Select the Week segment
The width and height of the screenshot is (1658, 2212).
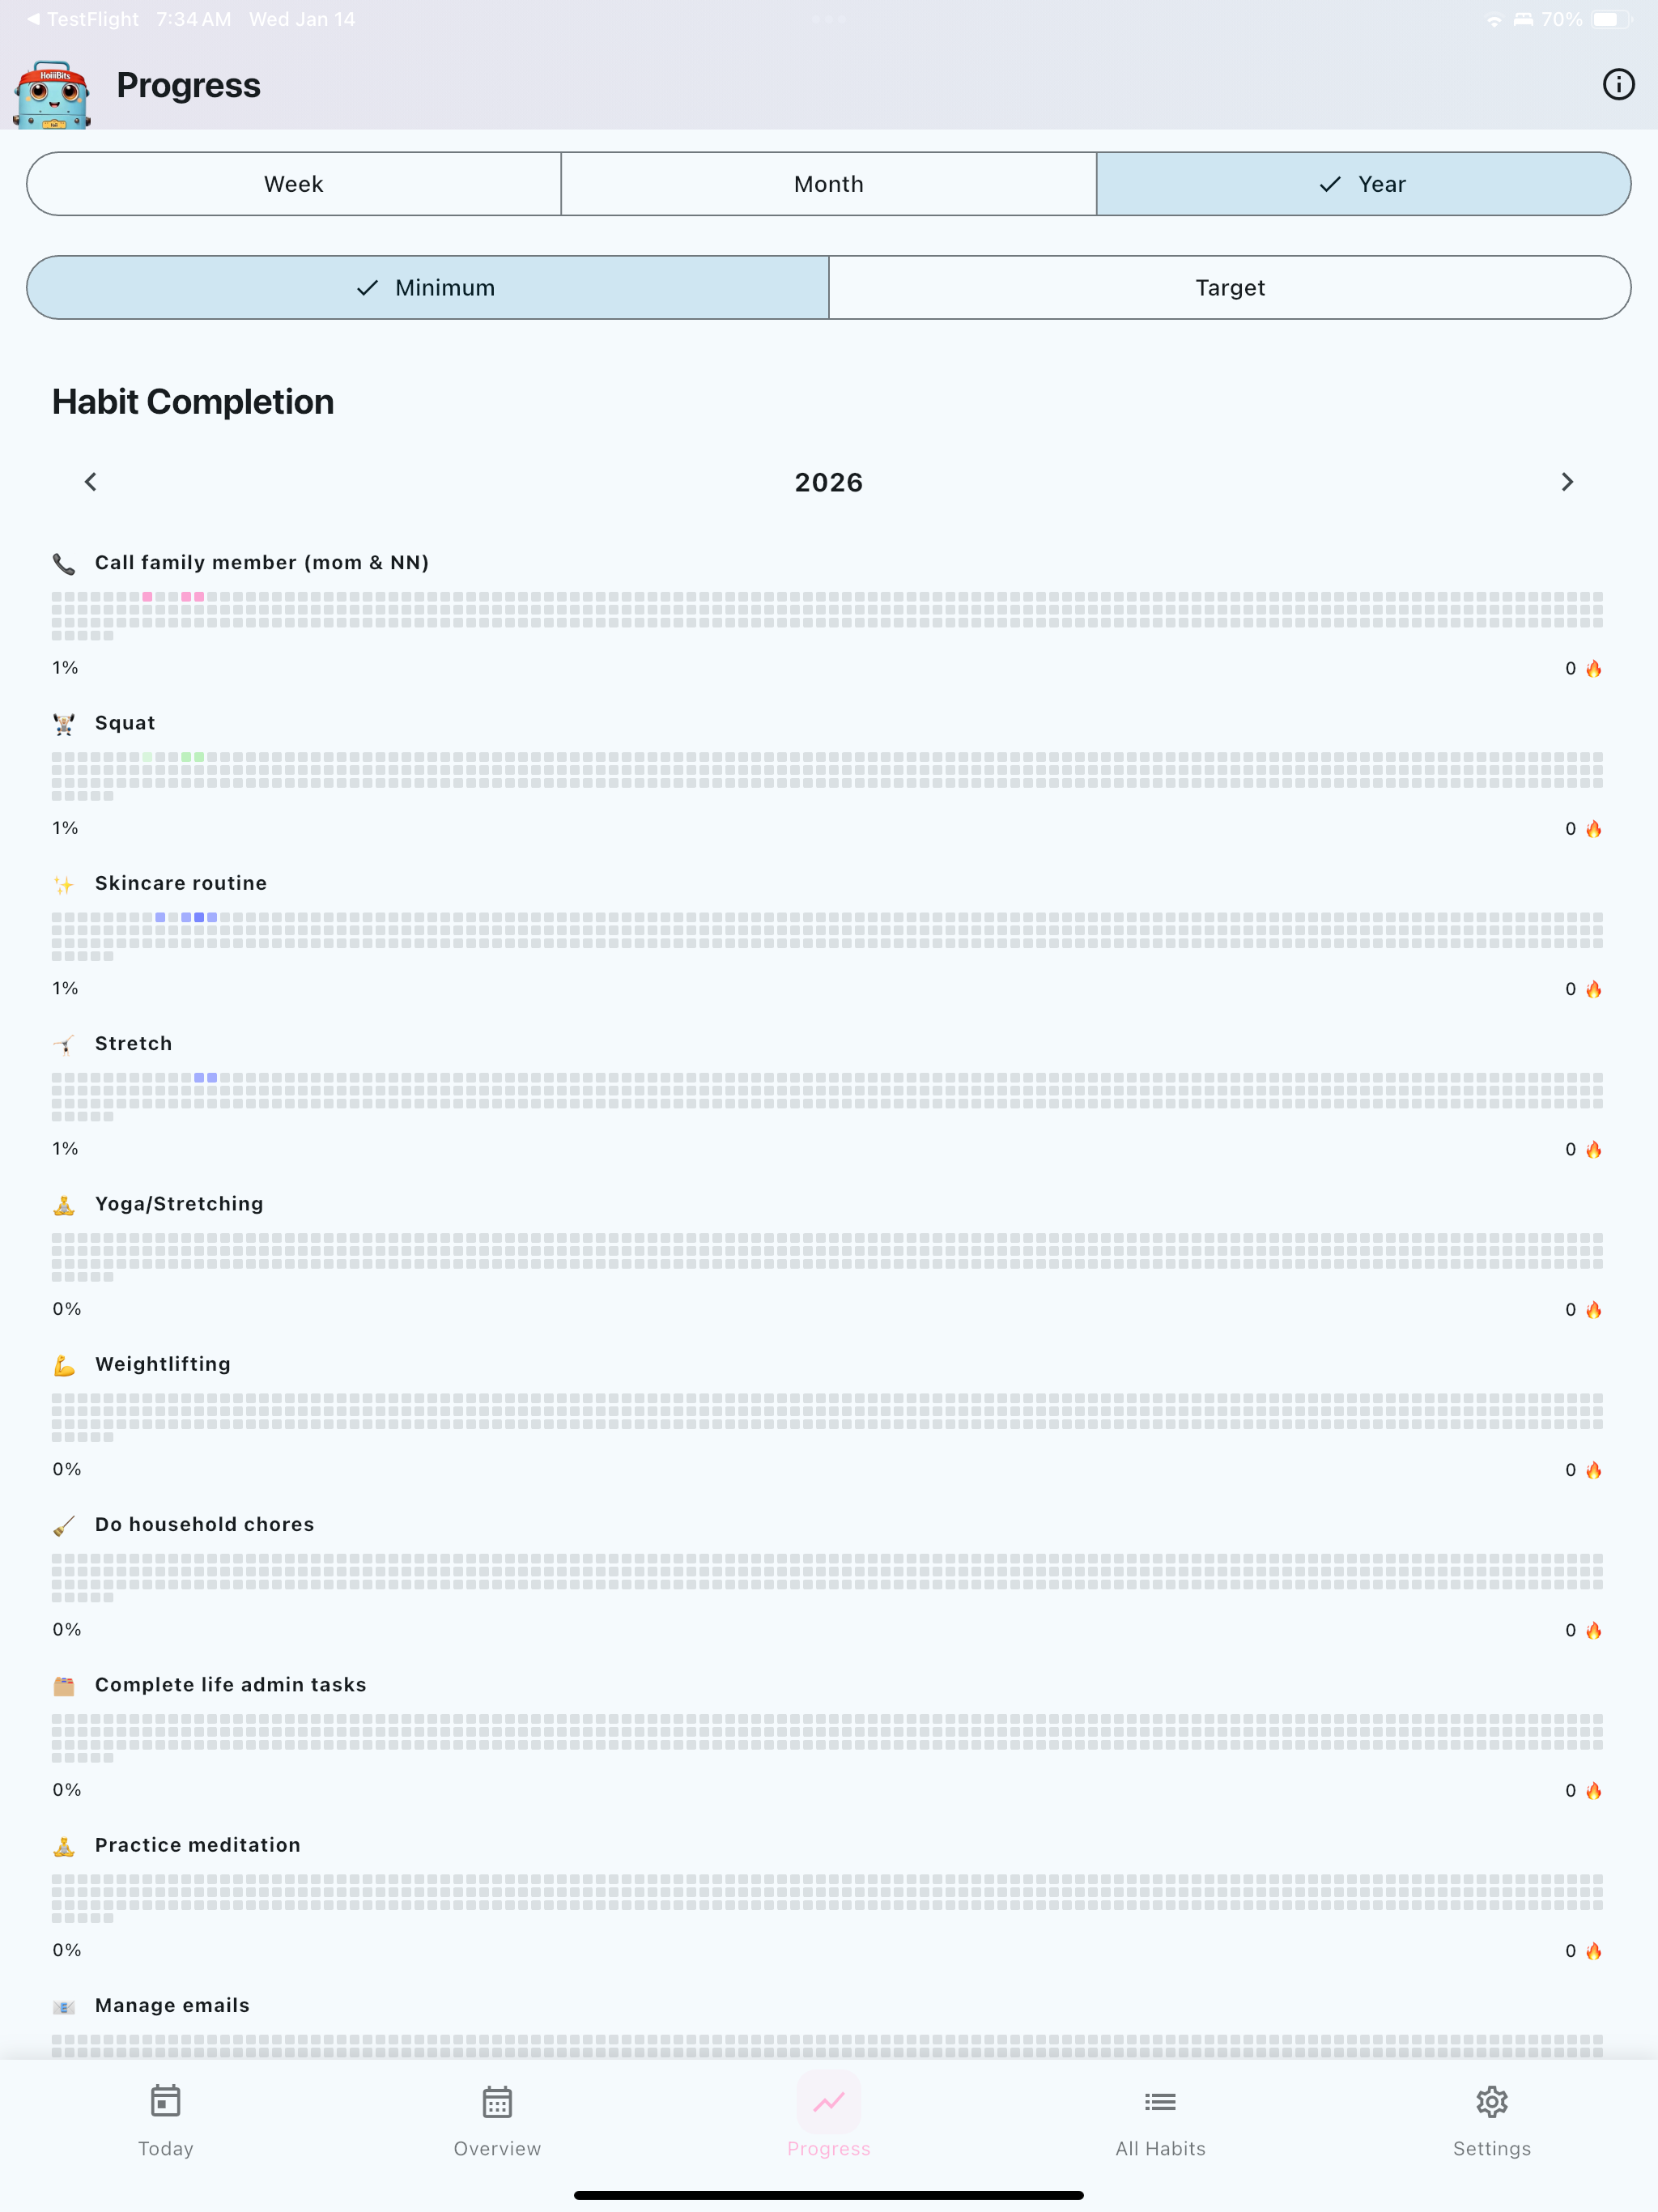(x=294, y=184)
